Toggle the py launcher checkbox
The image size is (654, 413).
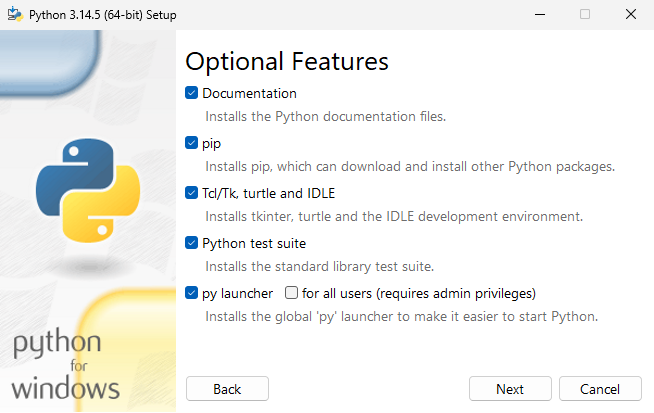[191, 293]
